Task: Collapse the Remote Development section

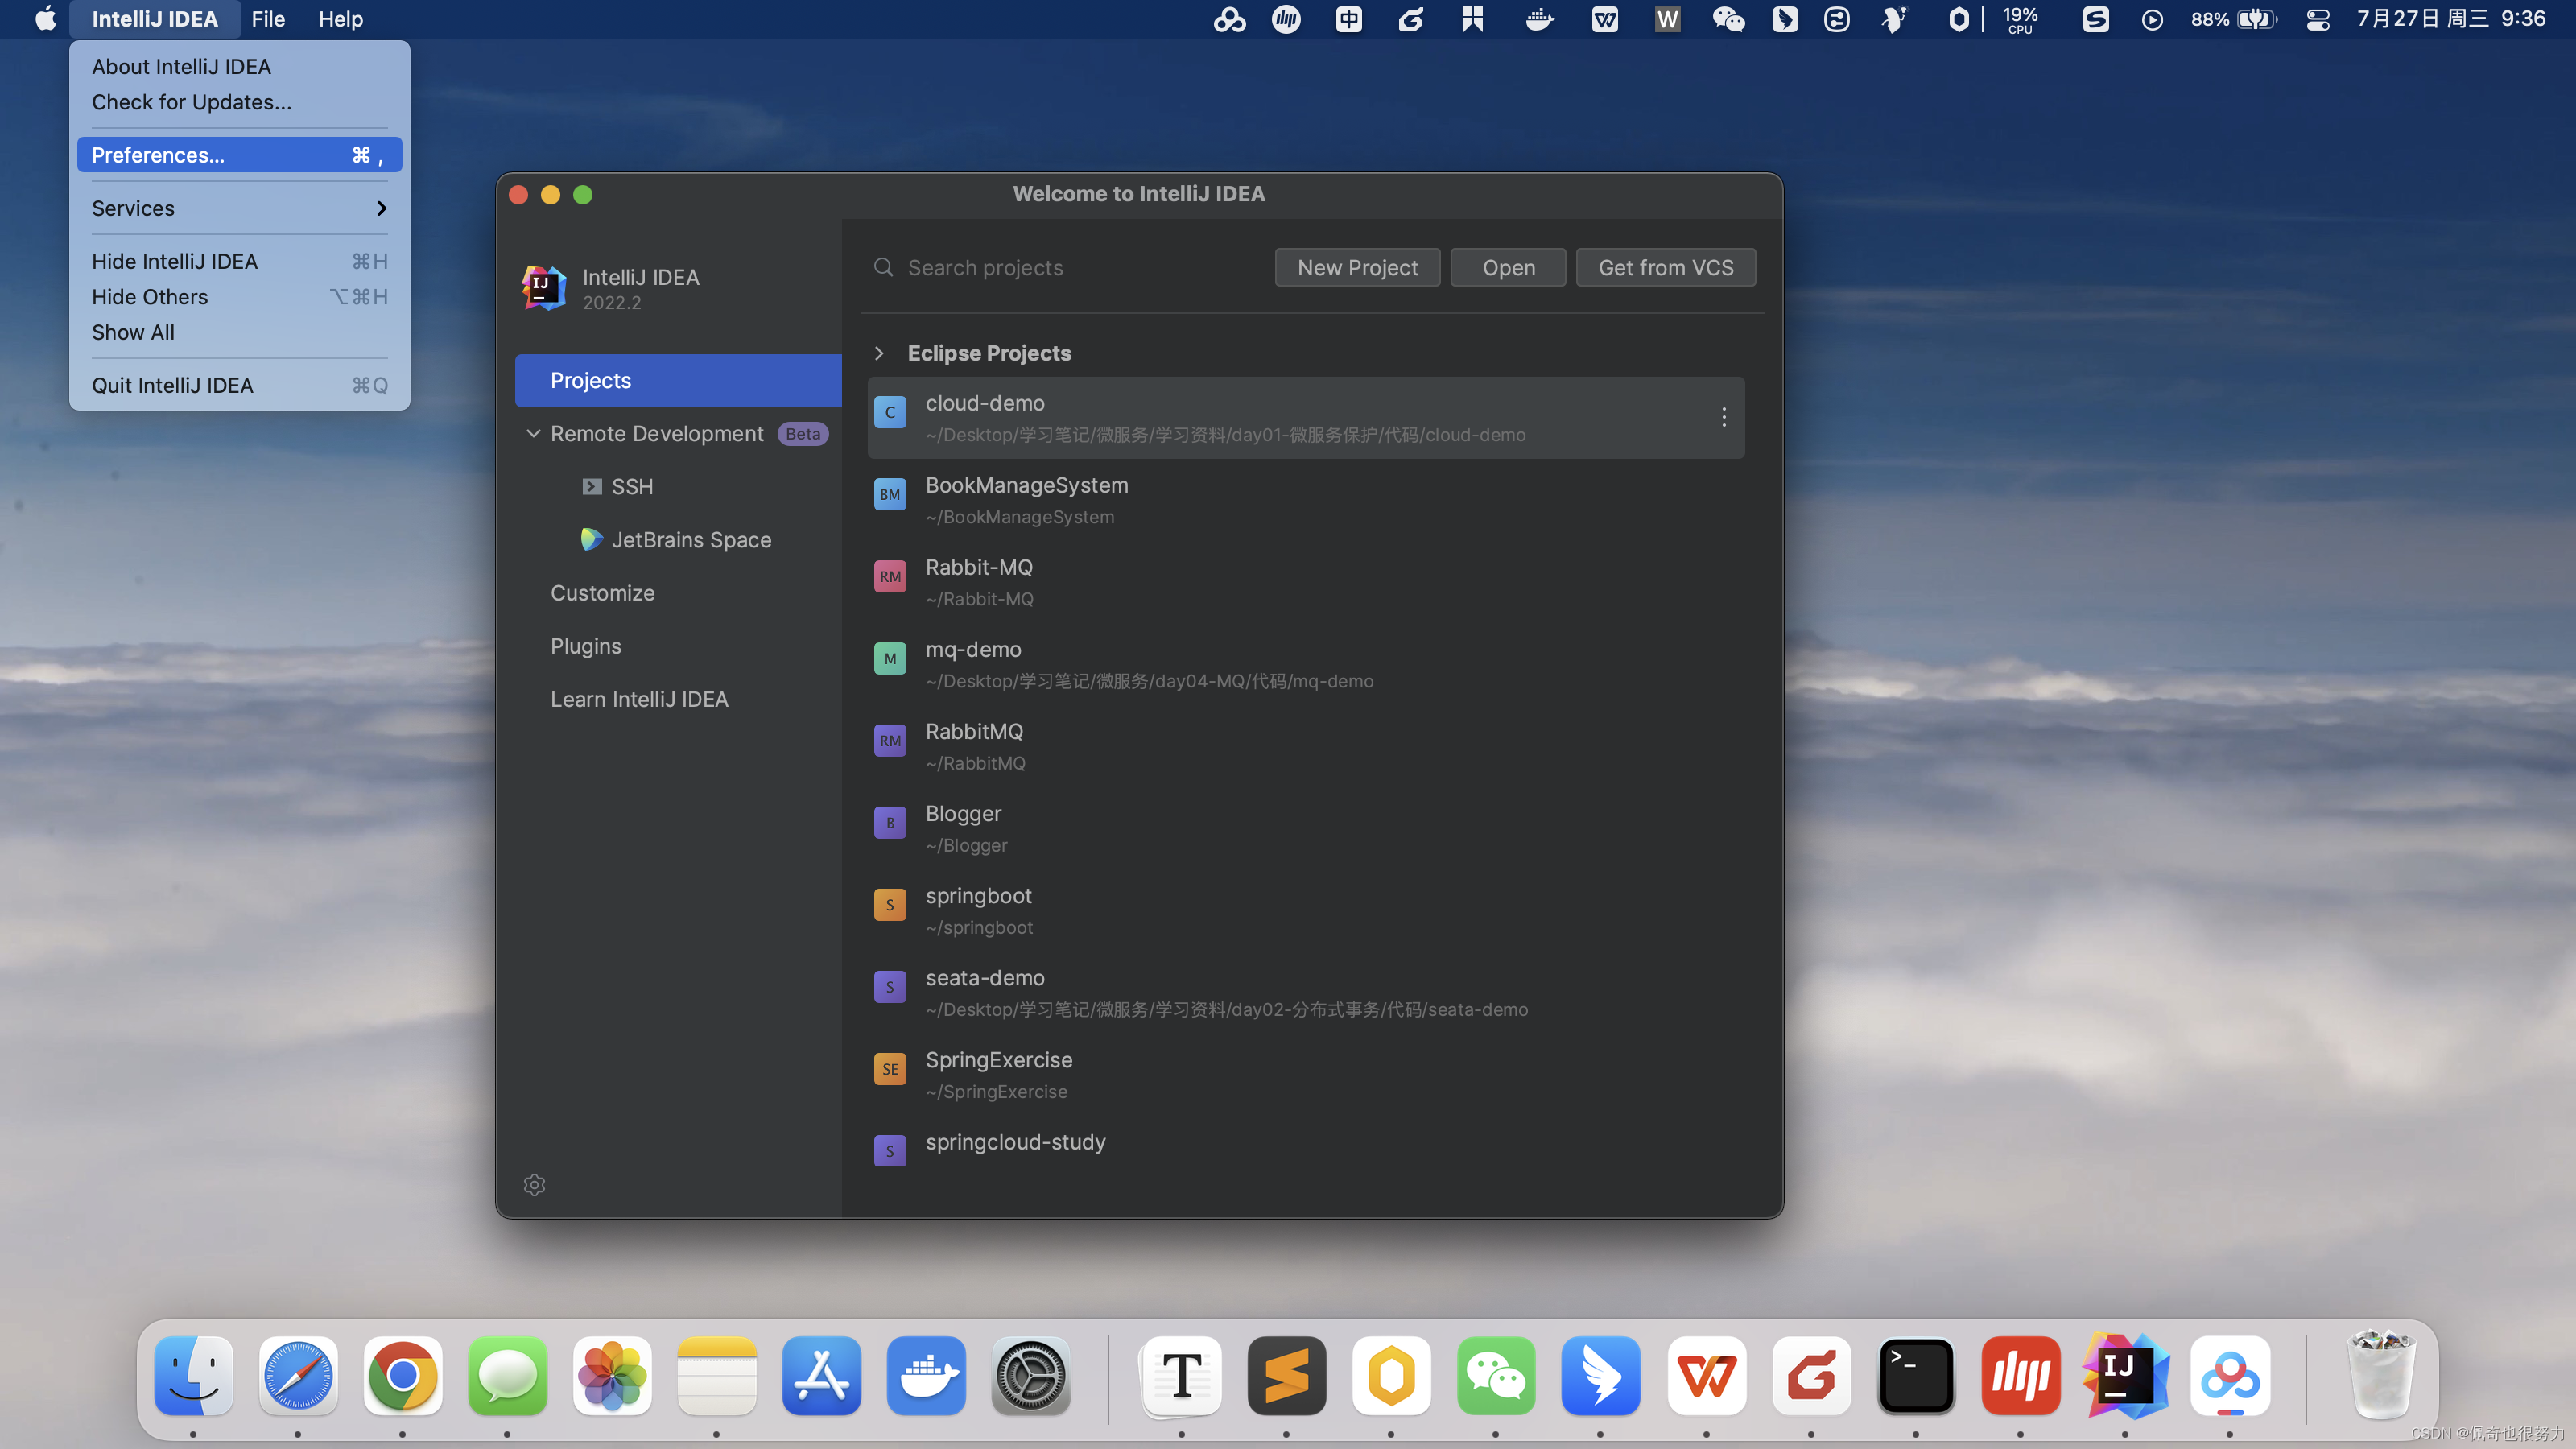Action: (533, 433)
